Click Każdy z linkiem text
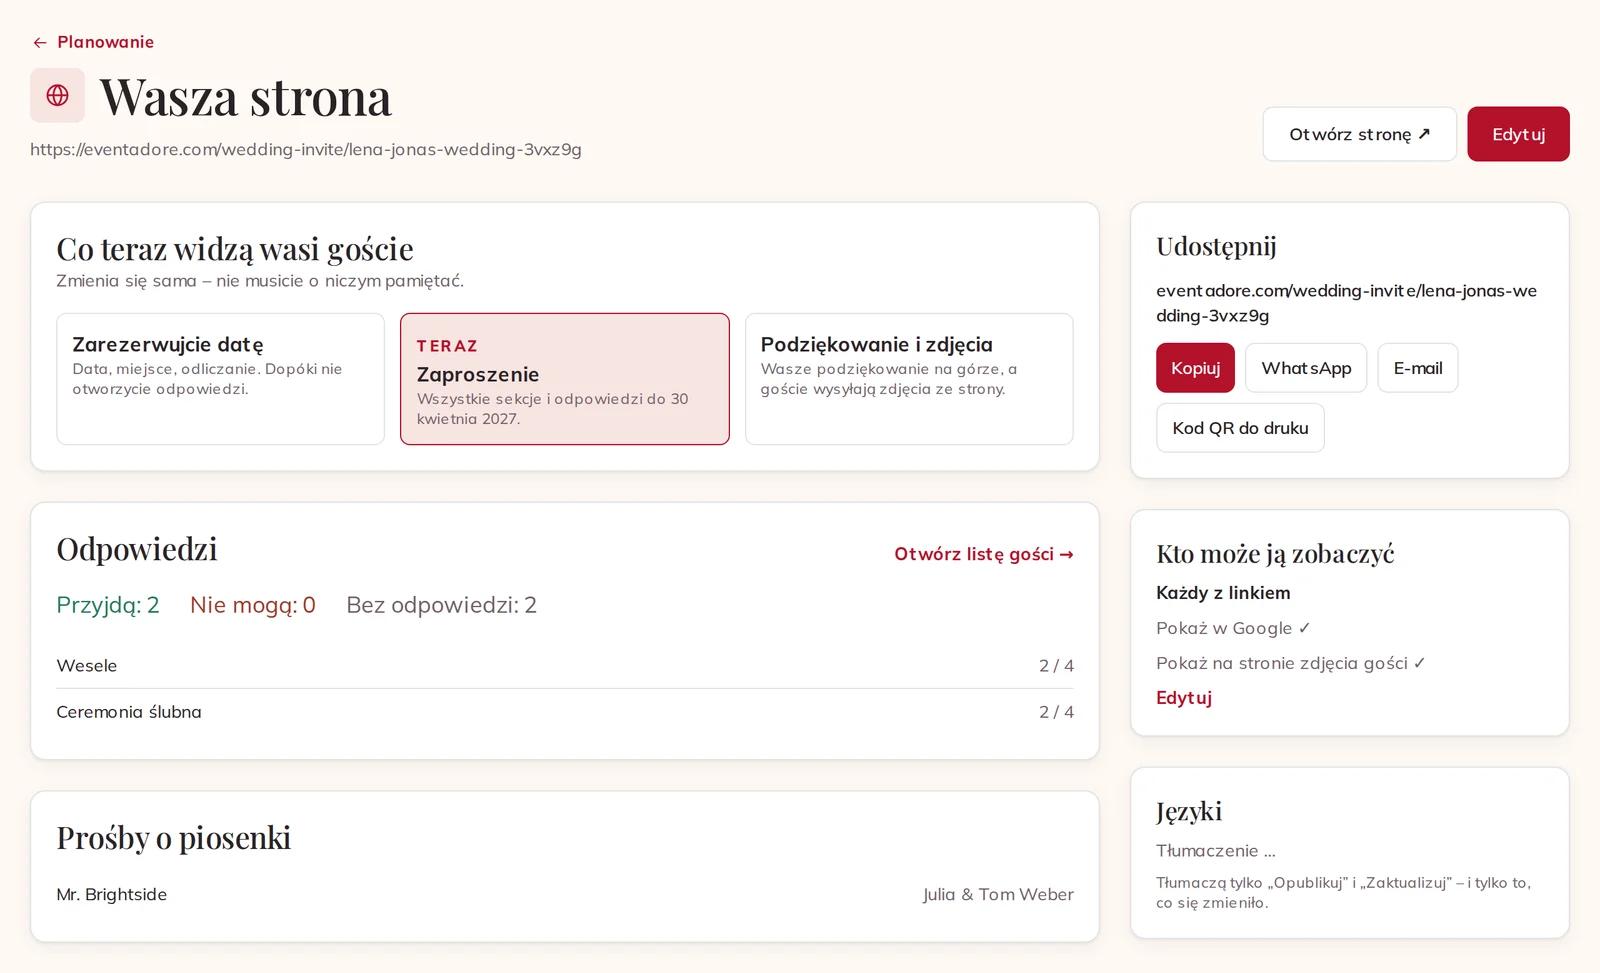 1223,593
